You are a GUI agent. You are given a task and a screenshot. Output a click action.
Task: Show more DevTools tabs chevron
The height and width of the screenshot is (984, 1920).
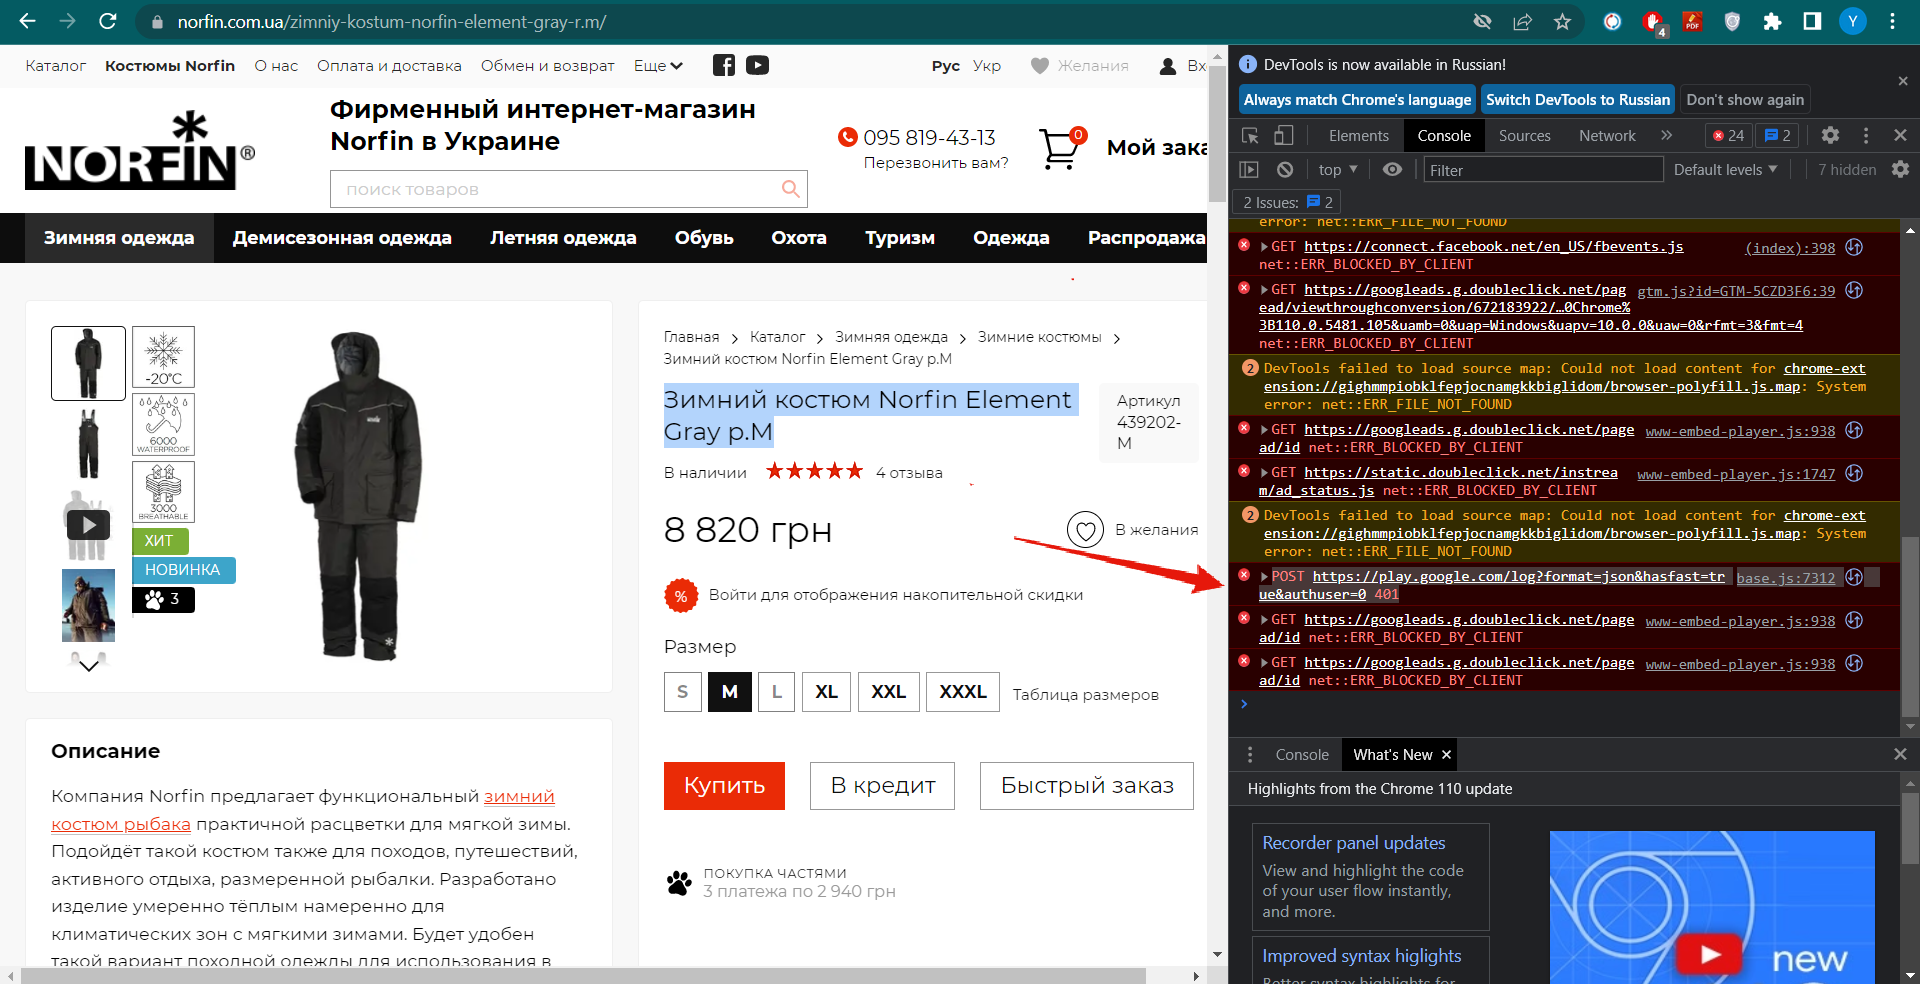(1666, 135)
